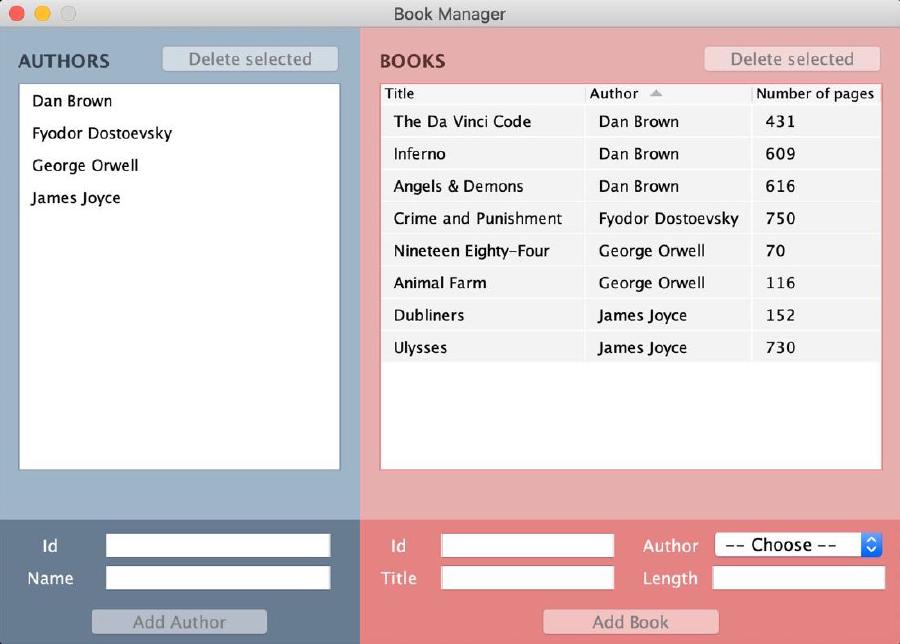The height and width of the screenshot is (644, 900).
Task: Select Dan Brown in authors list
Action: (72, 101)
